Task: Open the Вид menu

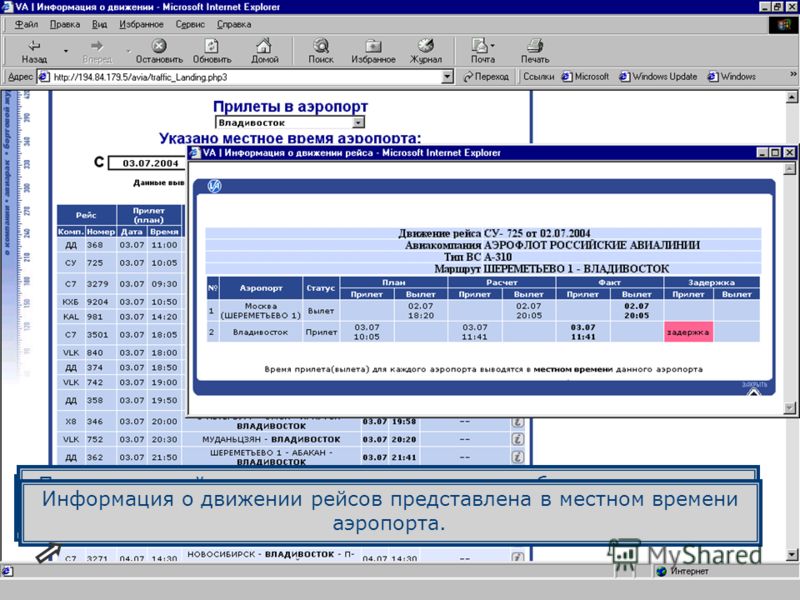Action: (99, 24)
